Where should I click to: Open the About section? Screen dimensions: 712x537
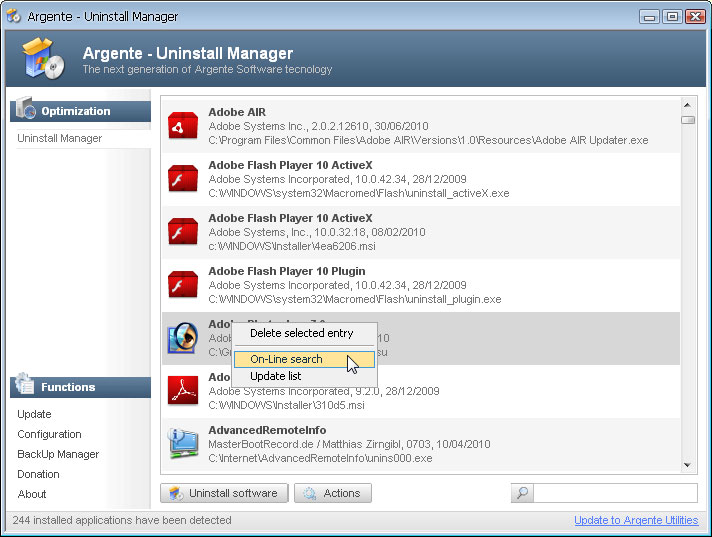click(x=32, y=494)
